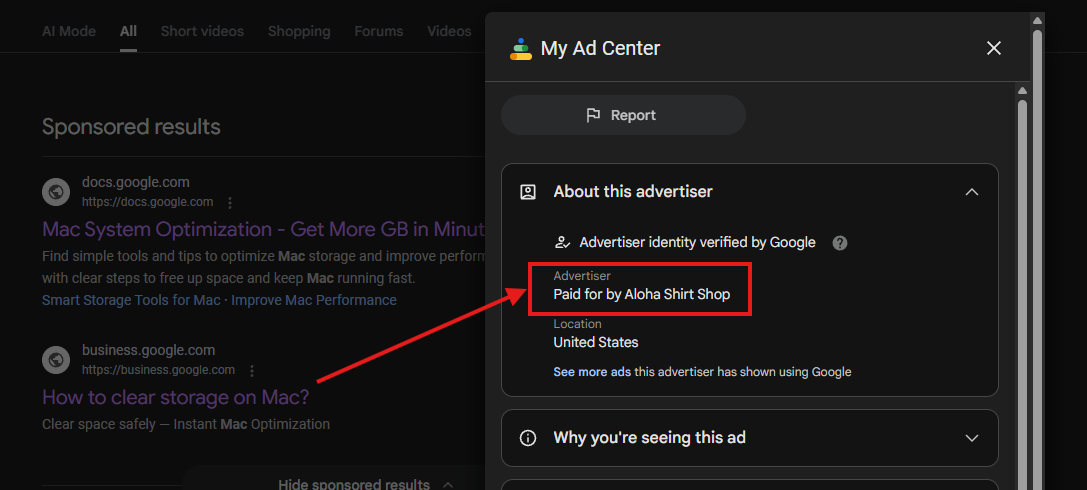Click the info icon beside Why you're seeing this ad
Viewport: 1087px width, 490px height.
click(x=528, y=438)
